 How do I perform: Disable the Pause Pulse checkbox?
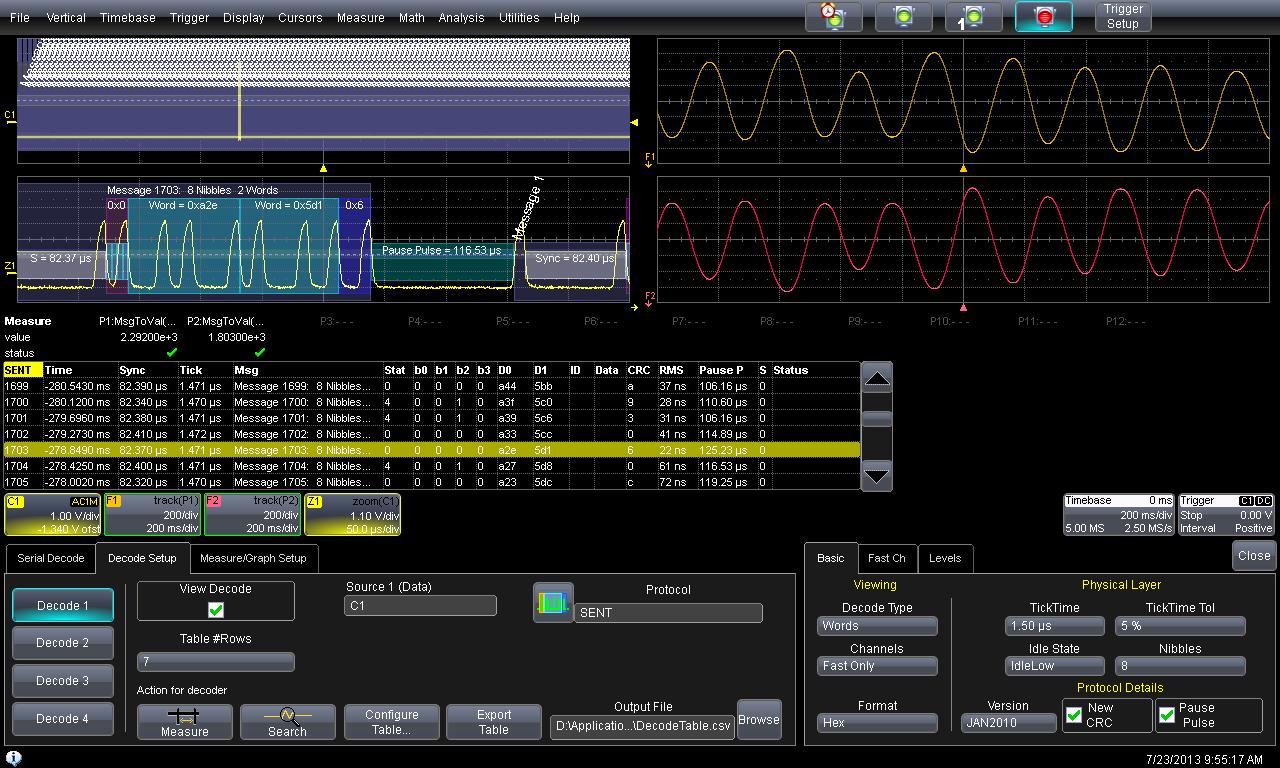coord(1167,715)
